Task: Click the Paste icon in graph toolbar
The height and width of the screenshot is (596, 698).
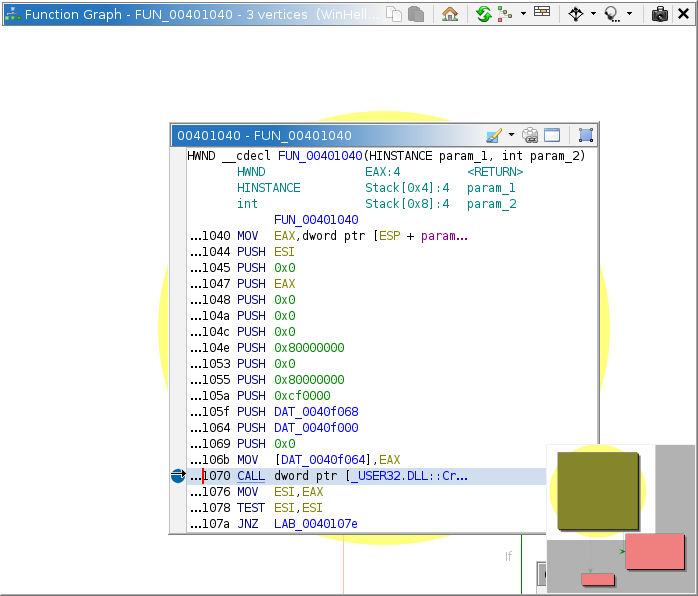Action: [x=416, y=14]
